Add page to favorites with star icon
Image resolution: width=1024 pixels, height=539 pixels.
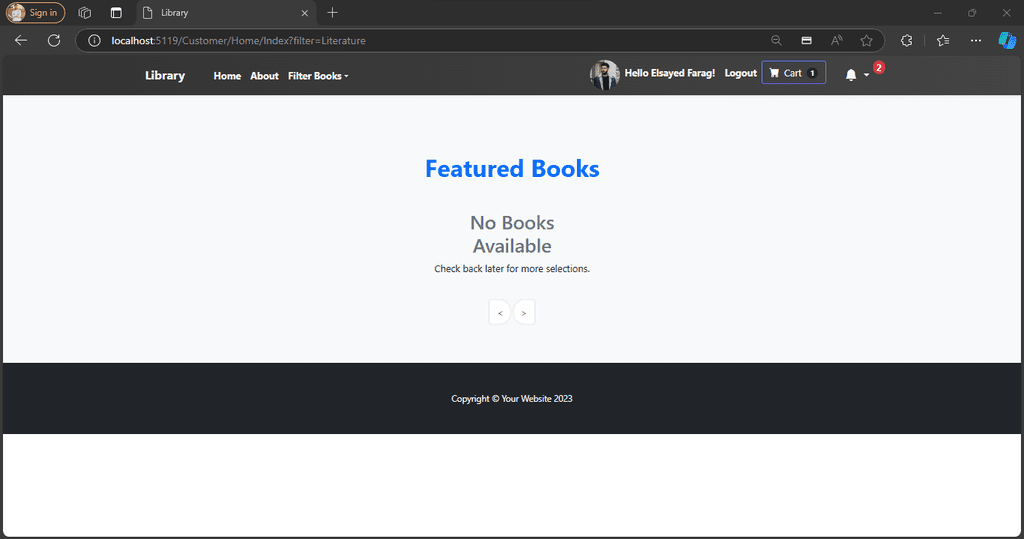point(867,41)
